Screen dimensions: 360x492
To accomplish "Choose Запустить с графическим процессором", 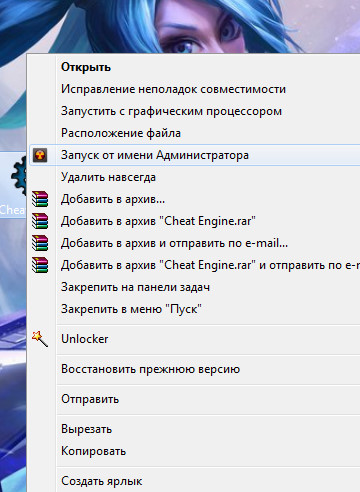I will point(171,111).
